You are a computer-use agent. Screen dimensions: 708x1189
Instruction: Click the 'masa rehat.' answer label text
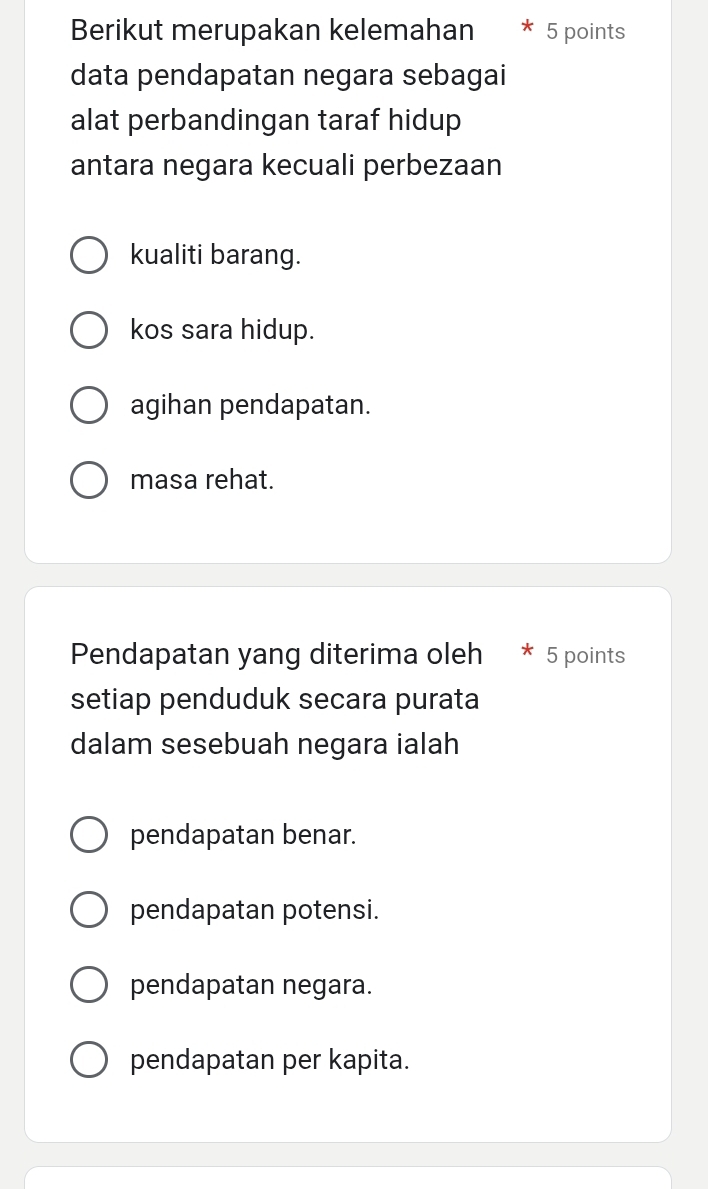tap(202, 480)
